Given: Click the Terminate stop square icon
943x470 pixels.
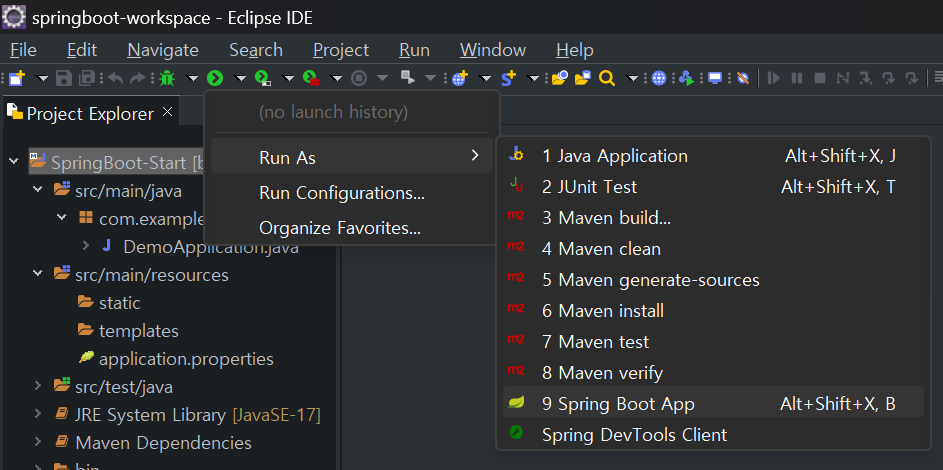Looking at the screenshot, I should (820, 78).
